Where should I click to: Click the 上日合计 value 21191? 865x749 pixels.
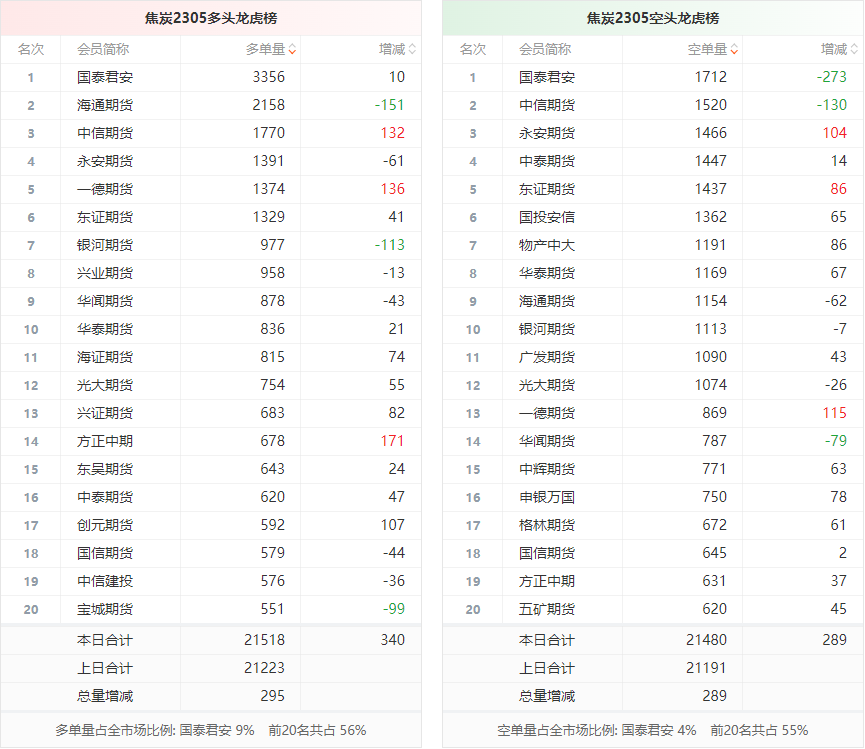click(x=706, y=668)
